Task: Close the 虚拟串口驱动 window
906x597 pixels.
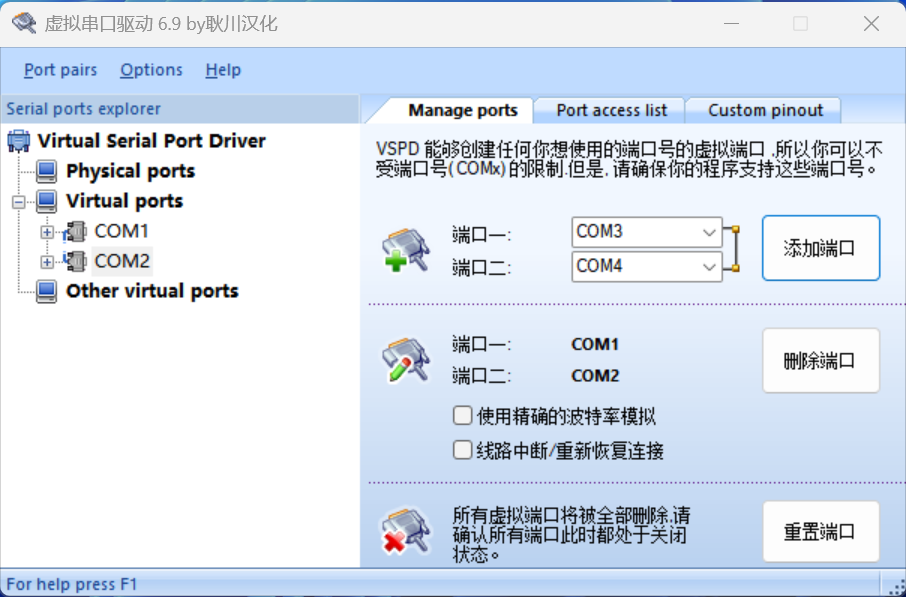Action: (x=871, y=24)
